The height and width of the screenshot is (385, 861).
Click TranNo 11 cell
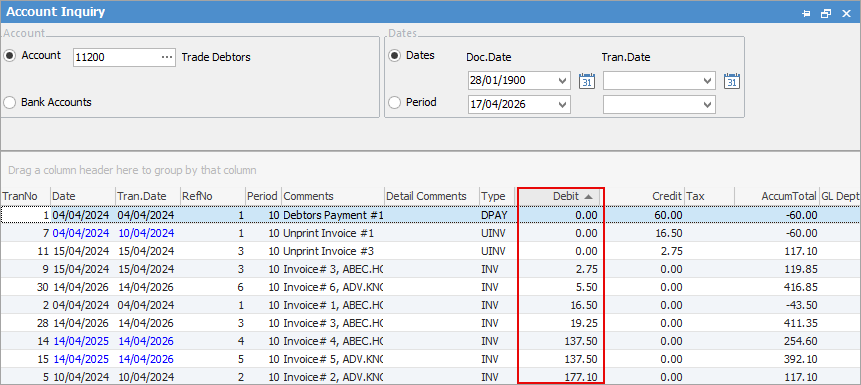[x=25, y=251]
